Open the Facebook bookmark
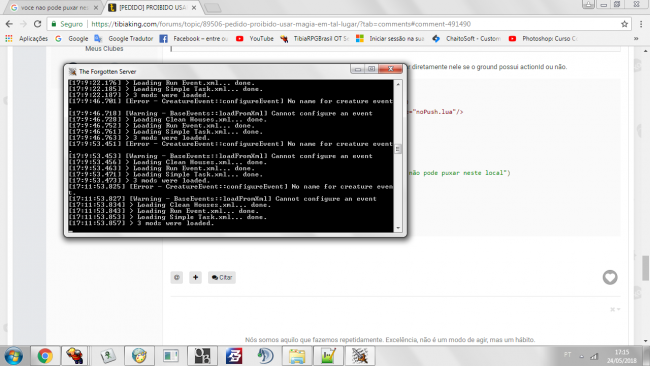 [194, 39]
